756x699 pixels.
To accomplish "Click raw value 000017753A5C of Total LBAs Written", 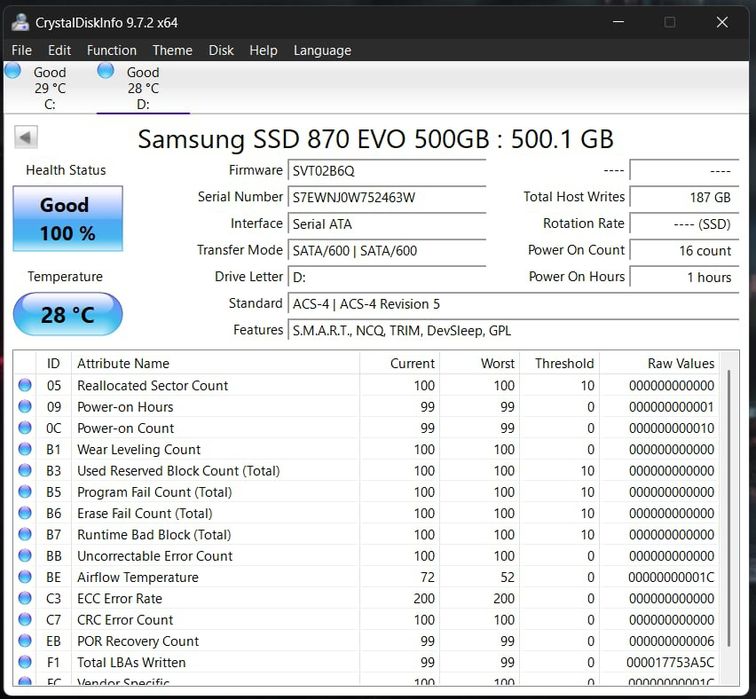I will 670,662.
